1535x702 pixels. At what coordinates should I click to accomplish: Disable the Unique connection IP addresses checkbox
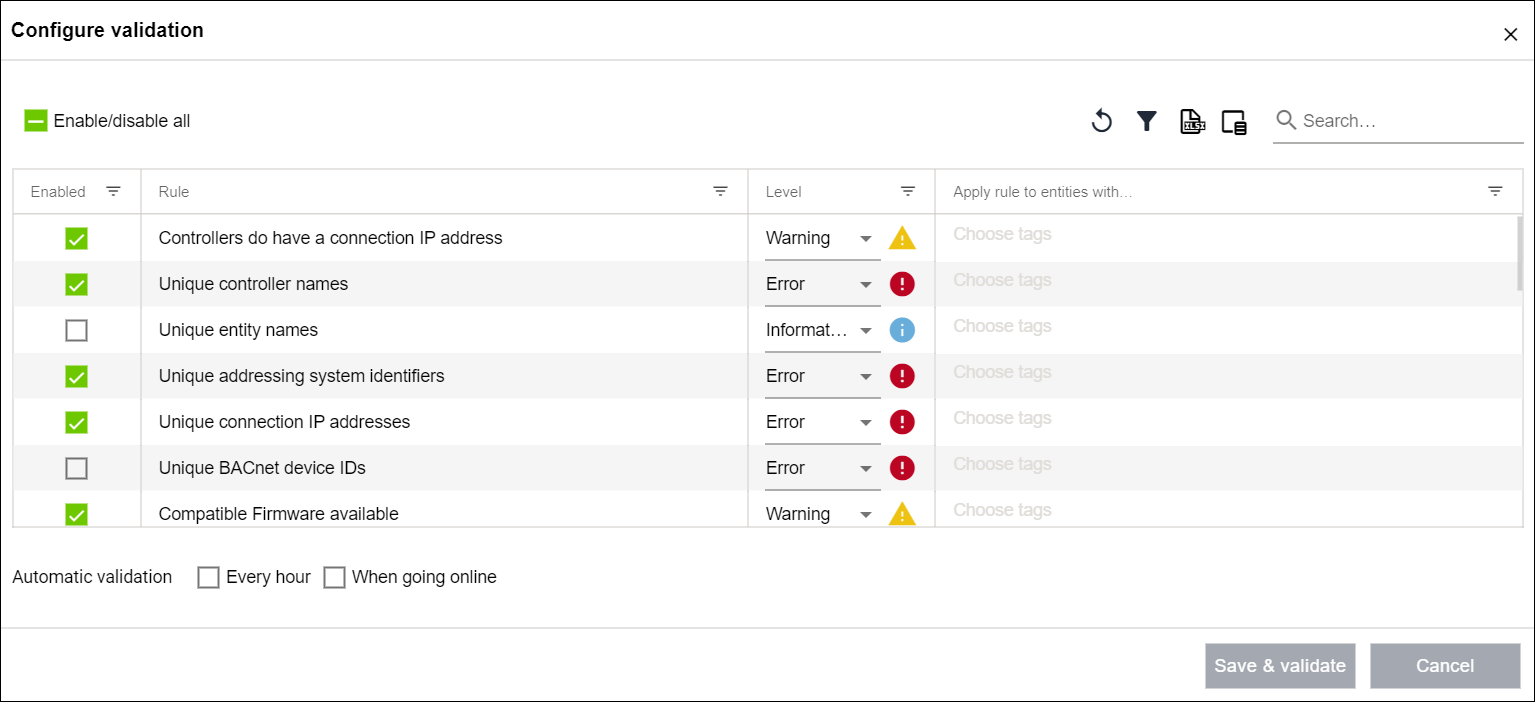(76, 422)
